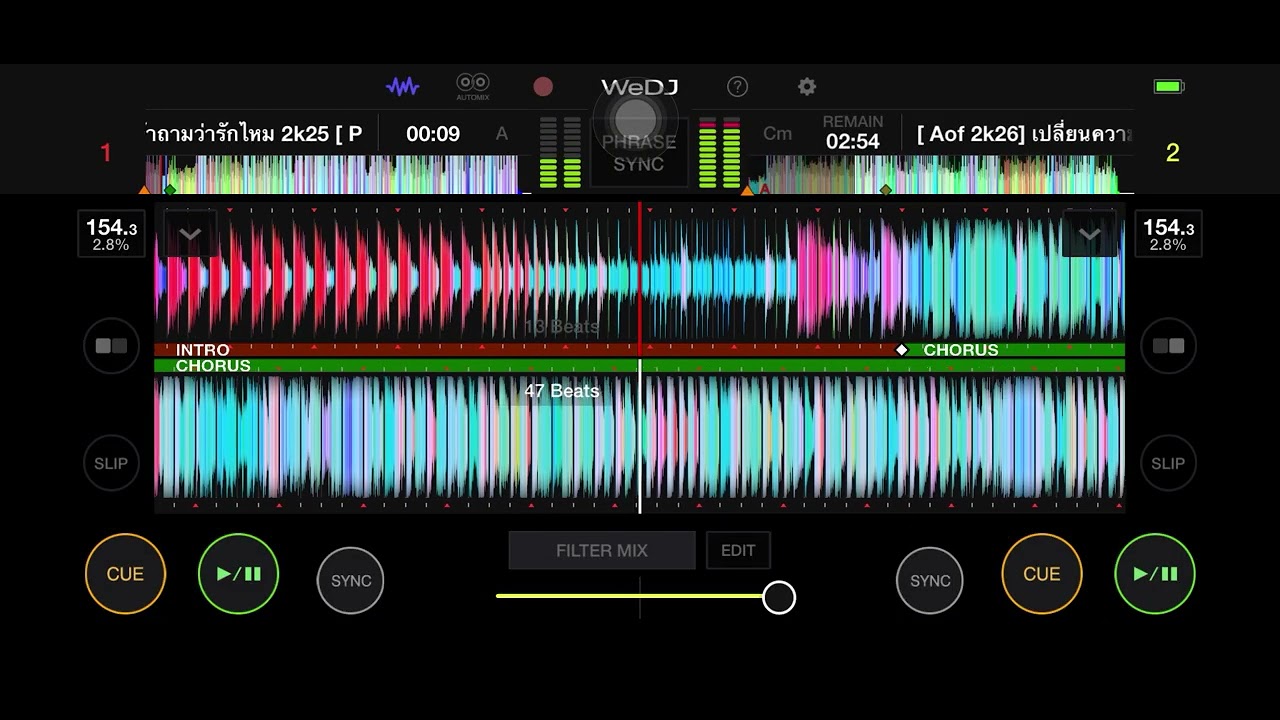
Task: Open the help question mark icon
Action: (x=737, y=87)
